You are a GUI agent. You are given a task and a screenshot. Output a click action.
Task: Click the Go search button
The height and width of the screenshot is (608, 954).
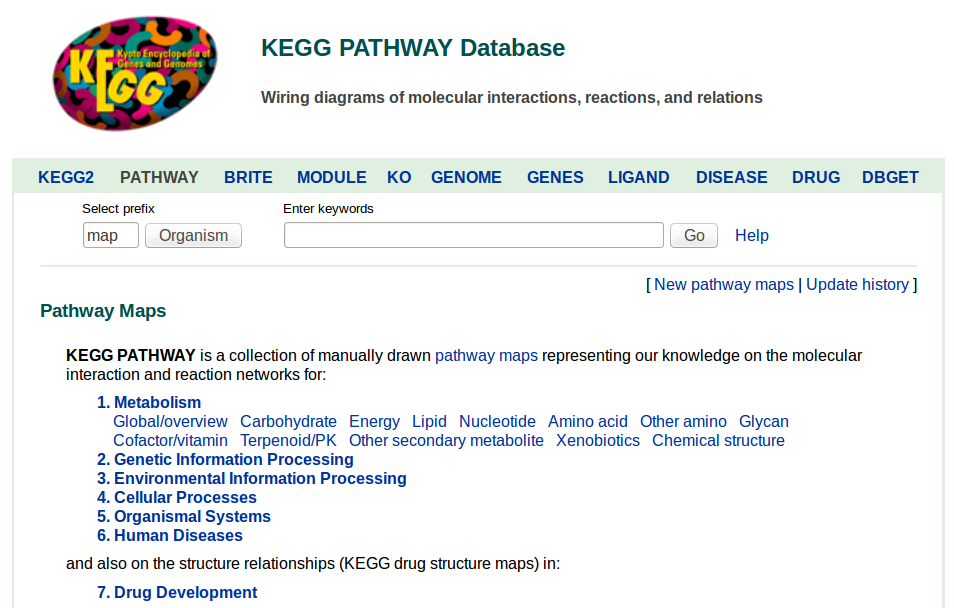click(694, 236)
